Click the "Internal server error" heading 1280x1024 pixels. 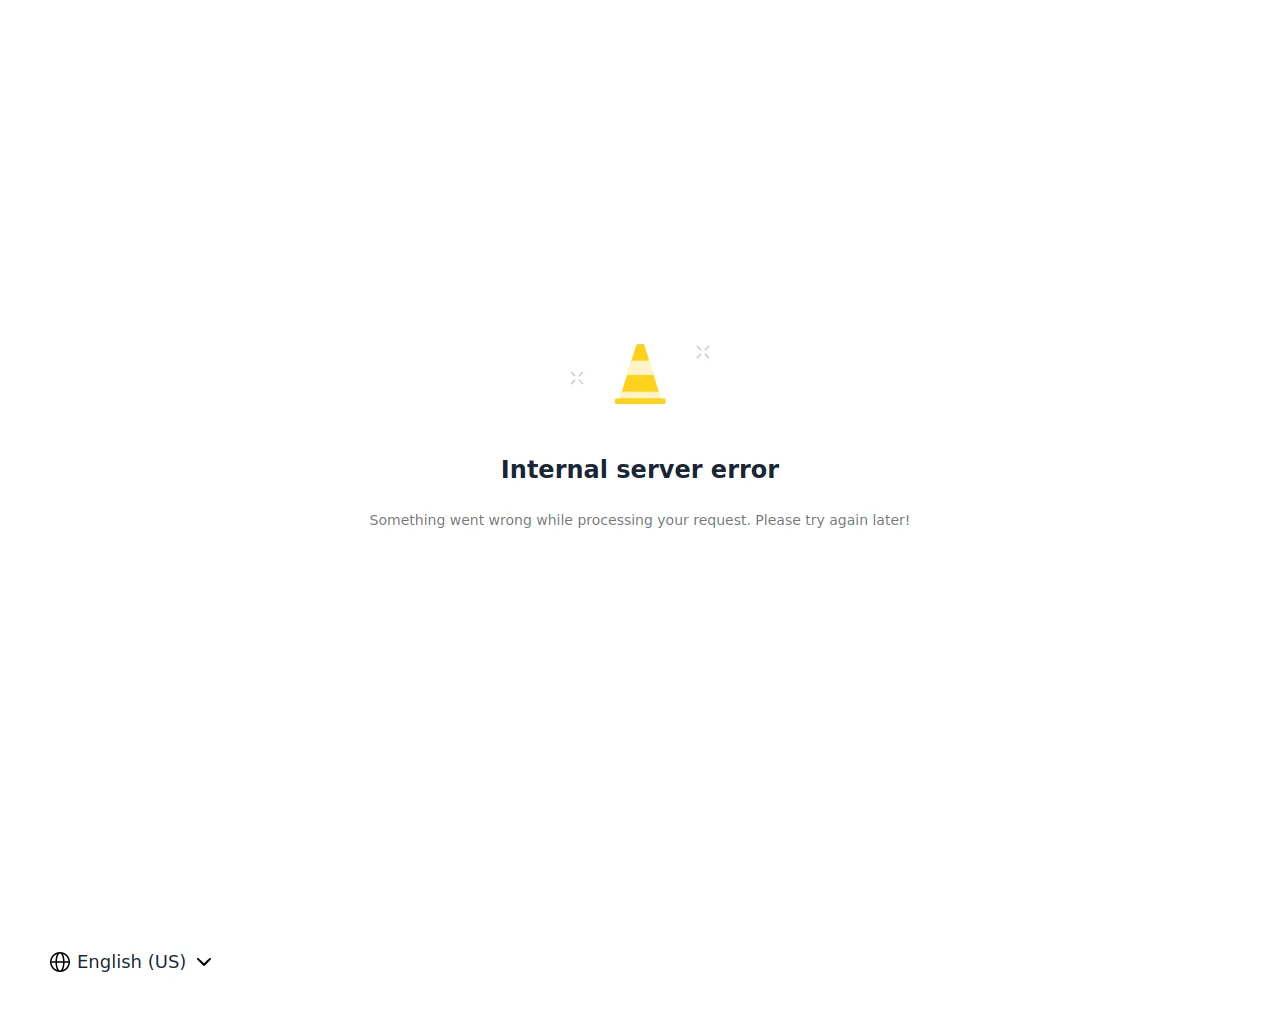point(640,469)
